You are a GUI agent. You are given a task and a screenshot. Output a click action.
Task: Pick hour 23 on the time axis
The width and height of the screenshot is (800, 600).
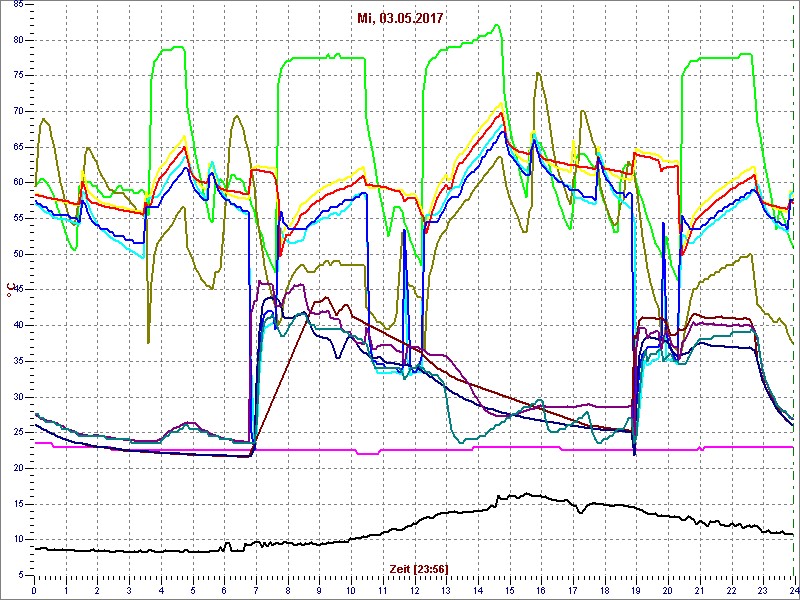763,590
